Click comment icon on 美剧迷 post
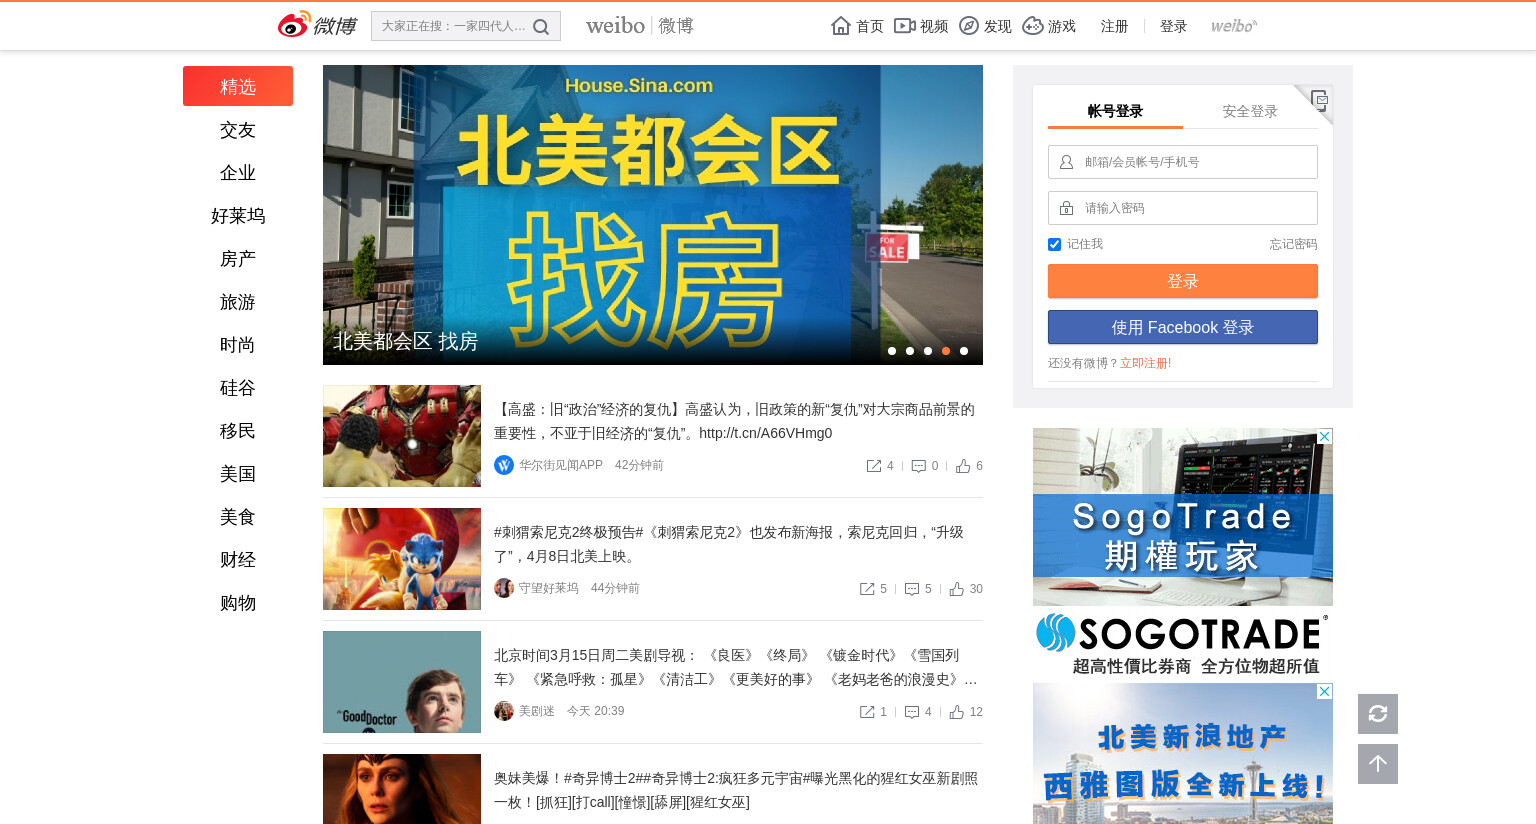 [x=912, y=712]
